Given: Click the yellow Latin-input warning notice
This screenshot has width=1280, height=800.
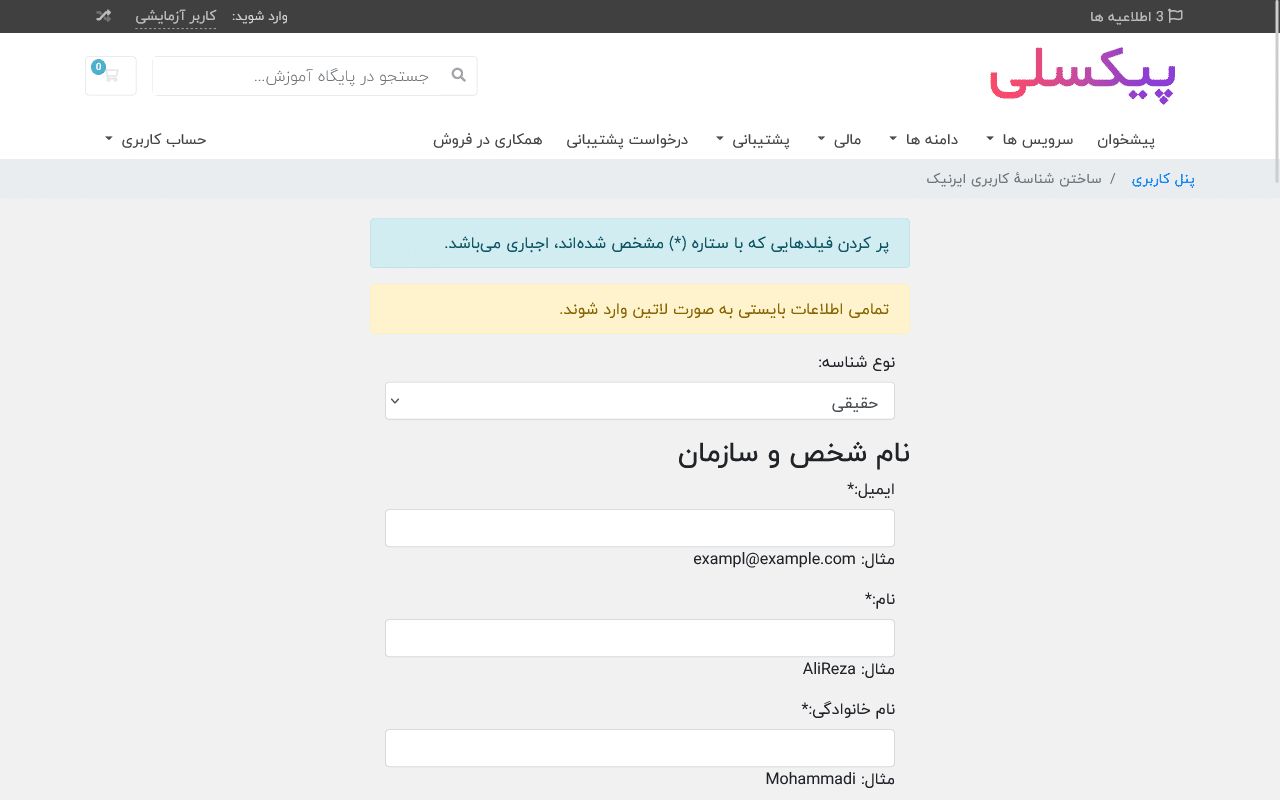Looking at the screenshot, I should tap(640, 309).
